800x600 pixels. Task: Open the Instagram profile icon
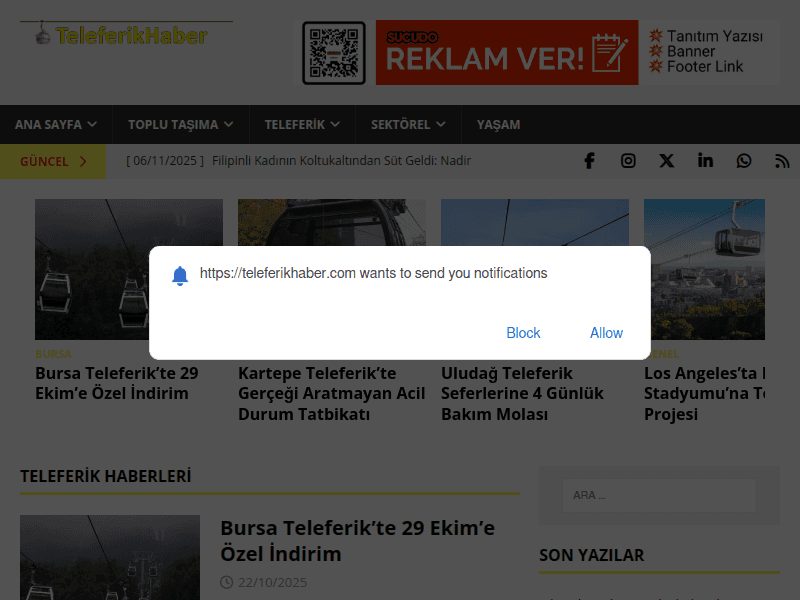(x=628, y=160)
